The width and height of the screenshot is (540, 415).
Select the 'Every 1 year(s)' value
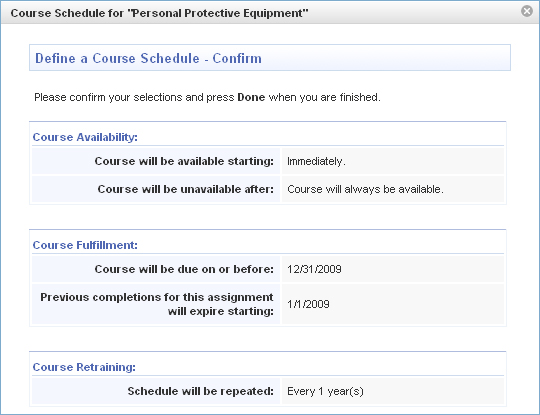click(x=325, y=391)
